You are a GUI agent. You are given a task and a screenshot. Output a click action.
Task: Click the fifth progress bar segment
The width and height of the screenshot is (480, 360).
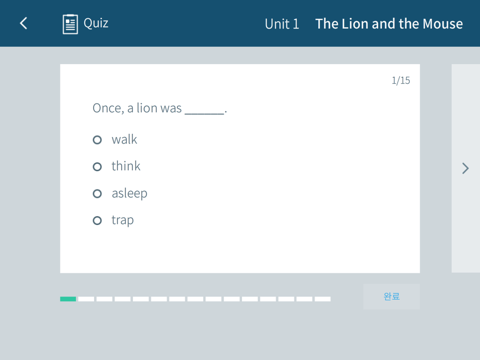141,299
